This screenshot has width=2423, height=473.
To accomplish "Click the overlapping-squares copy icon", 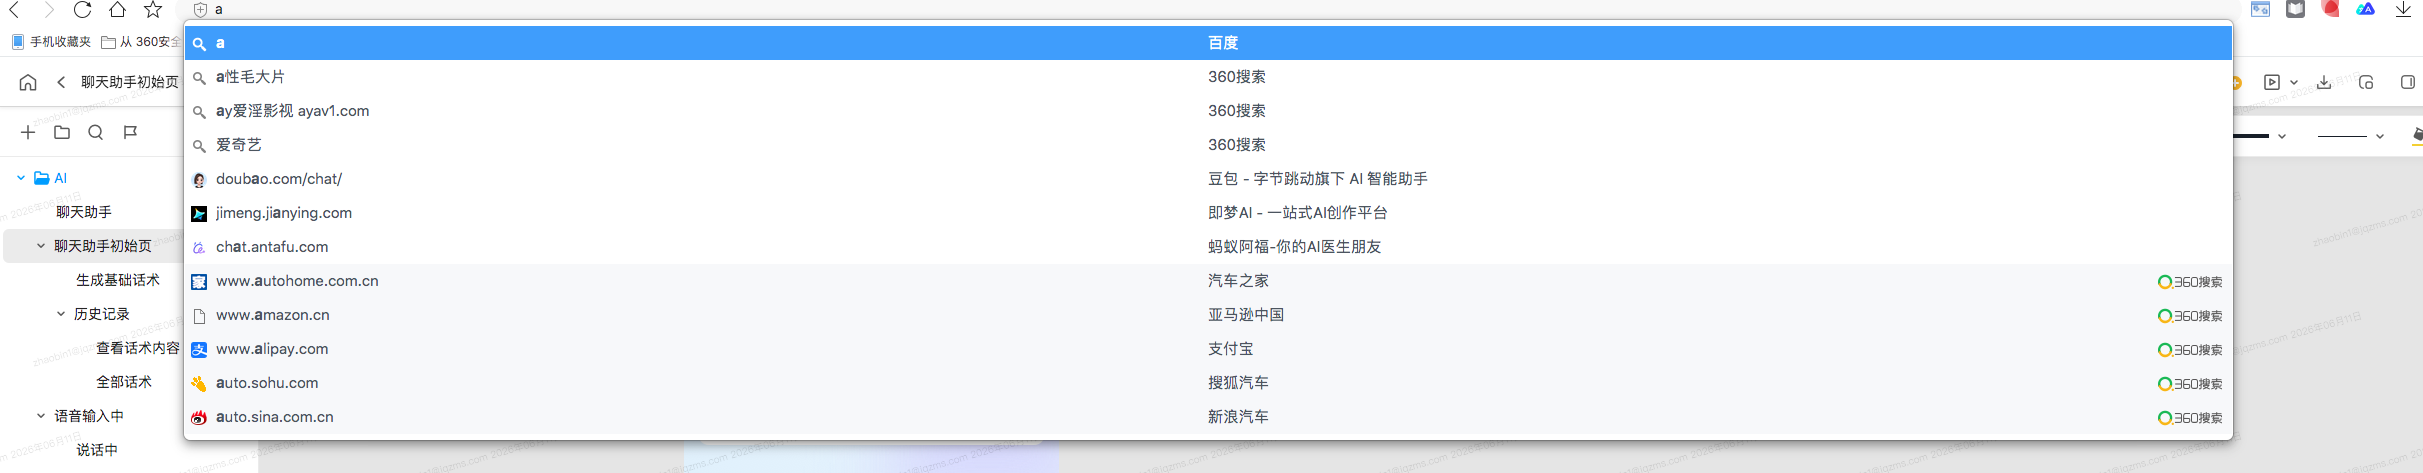I will (2366, 82).
